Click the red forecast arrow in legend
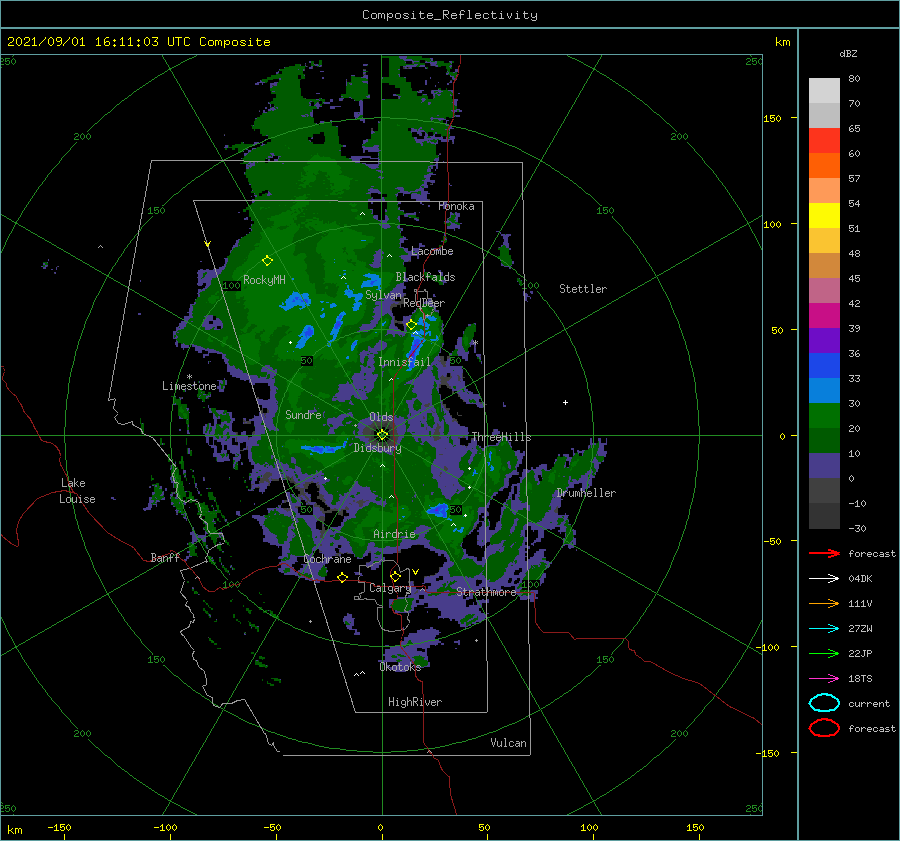900x841 pixels. point(824,553)
